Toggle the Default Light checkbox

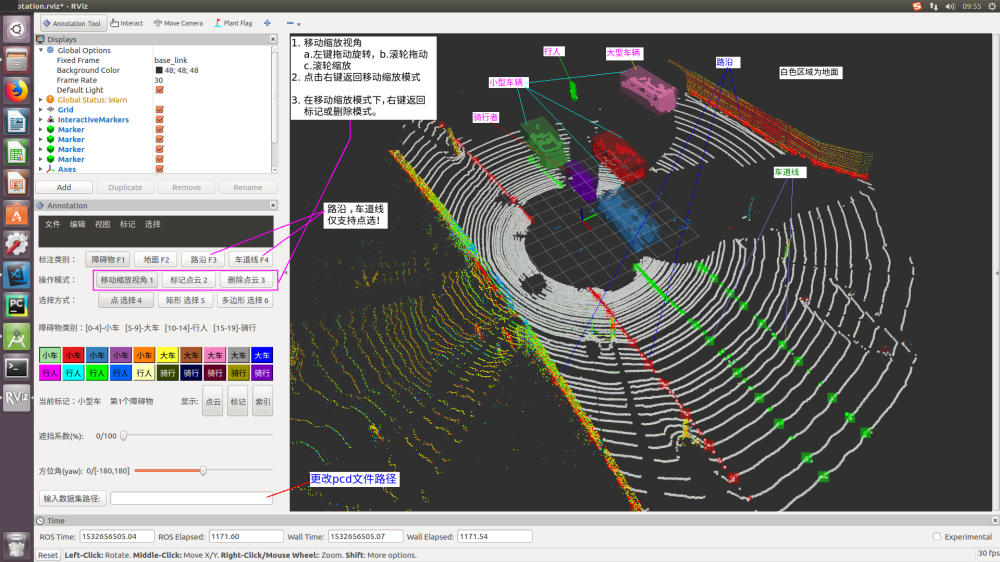pos(159,90)
